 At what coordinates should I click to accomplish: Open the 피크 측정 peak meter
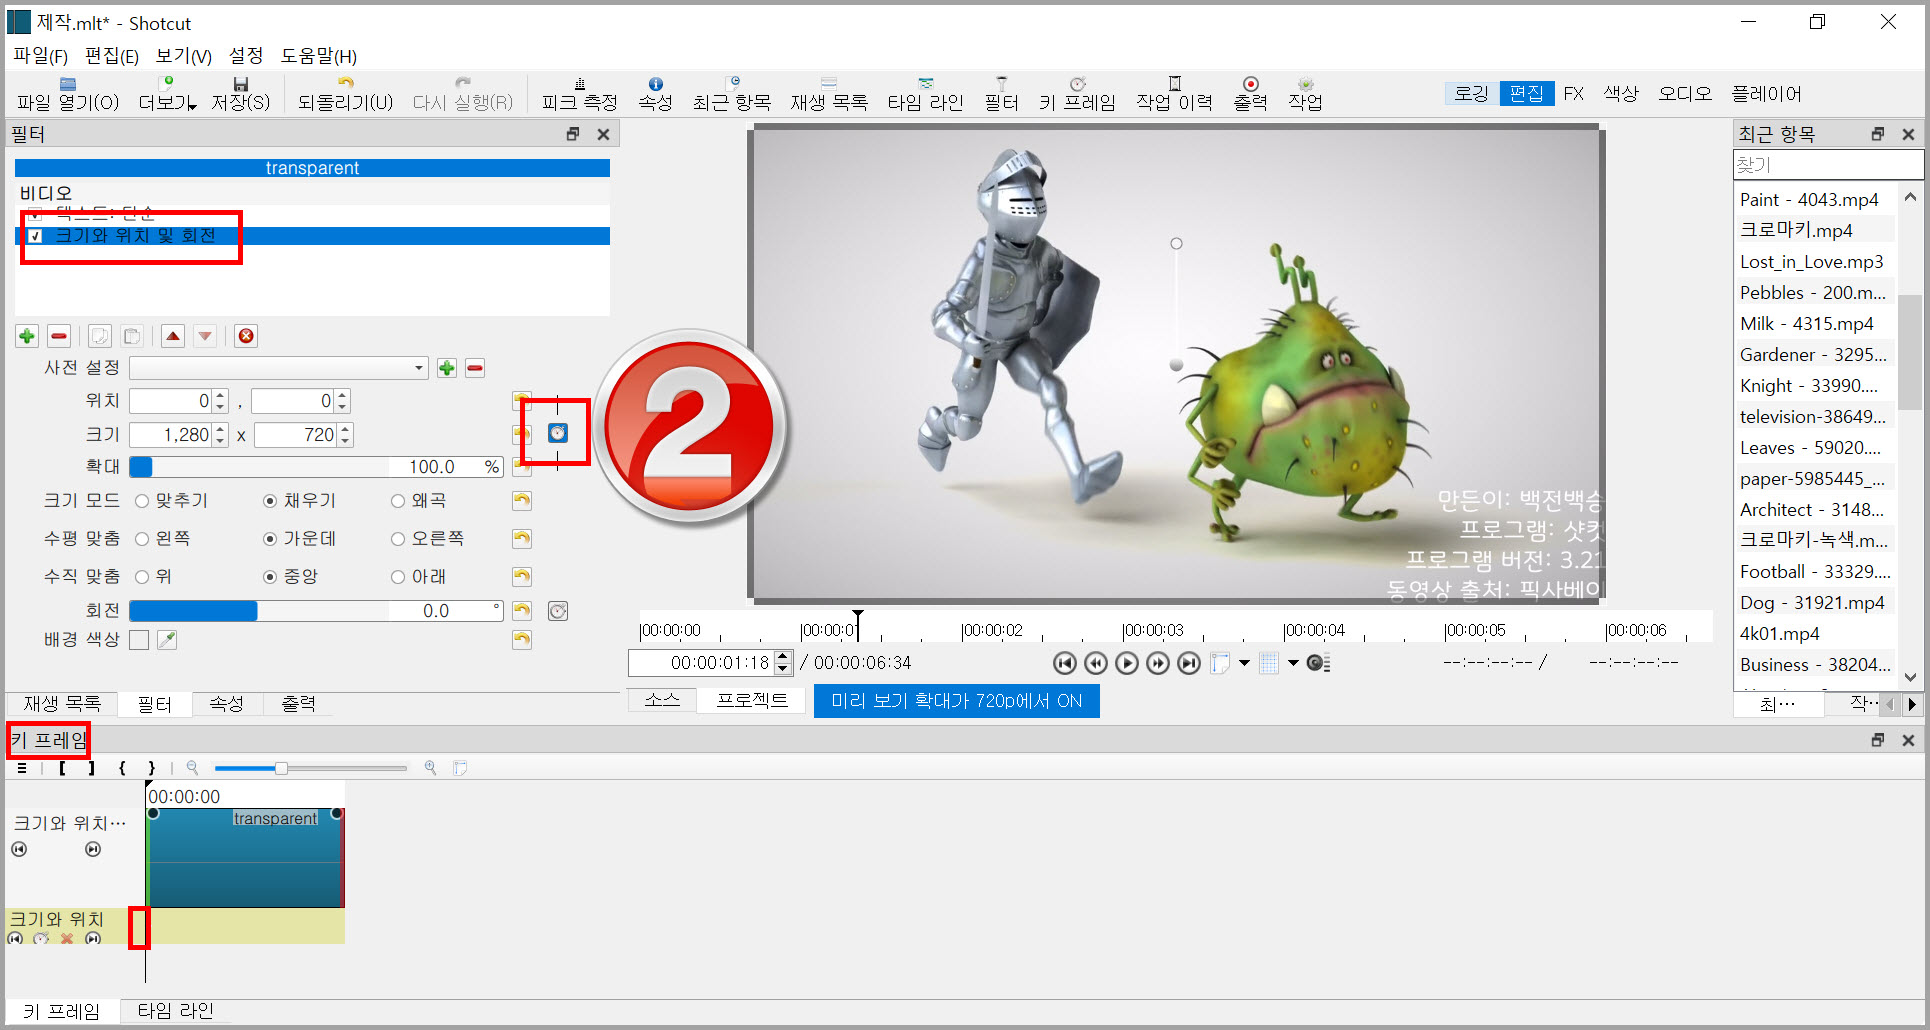(580, 94)
